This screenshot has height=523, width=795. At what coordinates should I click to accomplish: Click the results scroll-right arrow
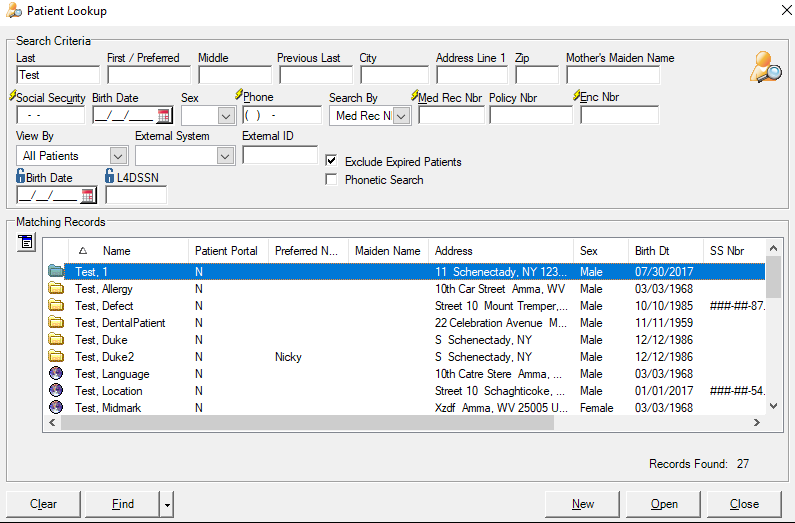pyautogui.click(x=756, y=422)
